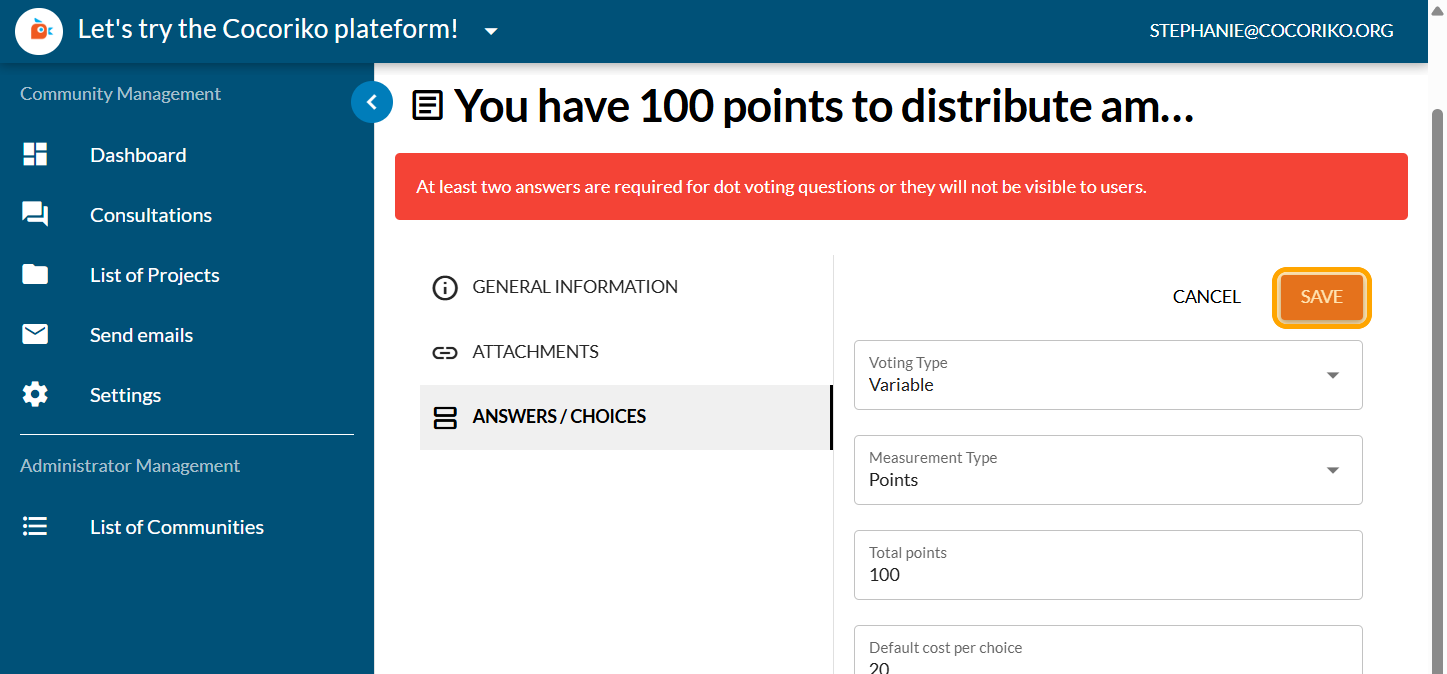The width and height of the screenshot is (1447, 674).
Task: Collapse the sidebar with the chevron button
Action: click(x=372, y=101)
